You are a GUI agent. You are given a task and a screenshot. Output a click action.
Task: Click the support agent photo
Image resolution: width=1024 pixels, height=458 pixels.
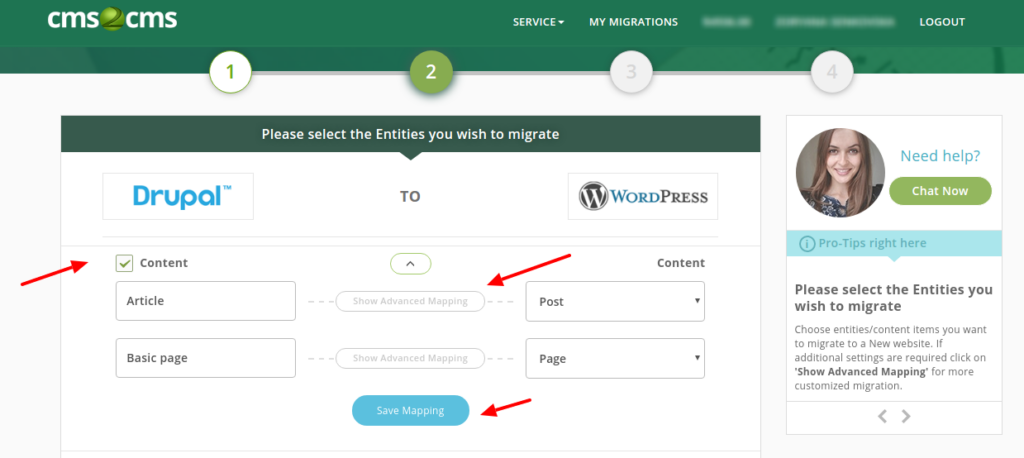tap(840, 172)
